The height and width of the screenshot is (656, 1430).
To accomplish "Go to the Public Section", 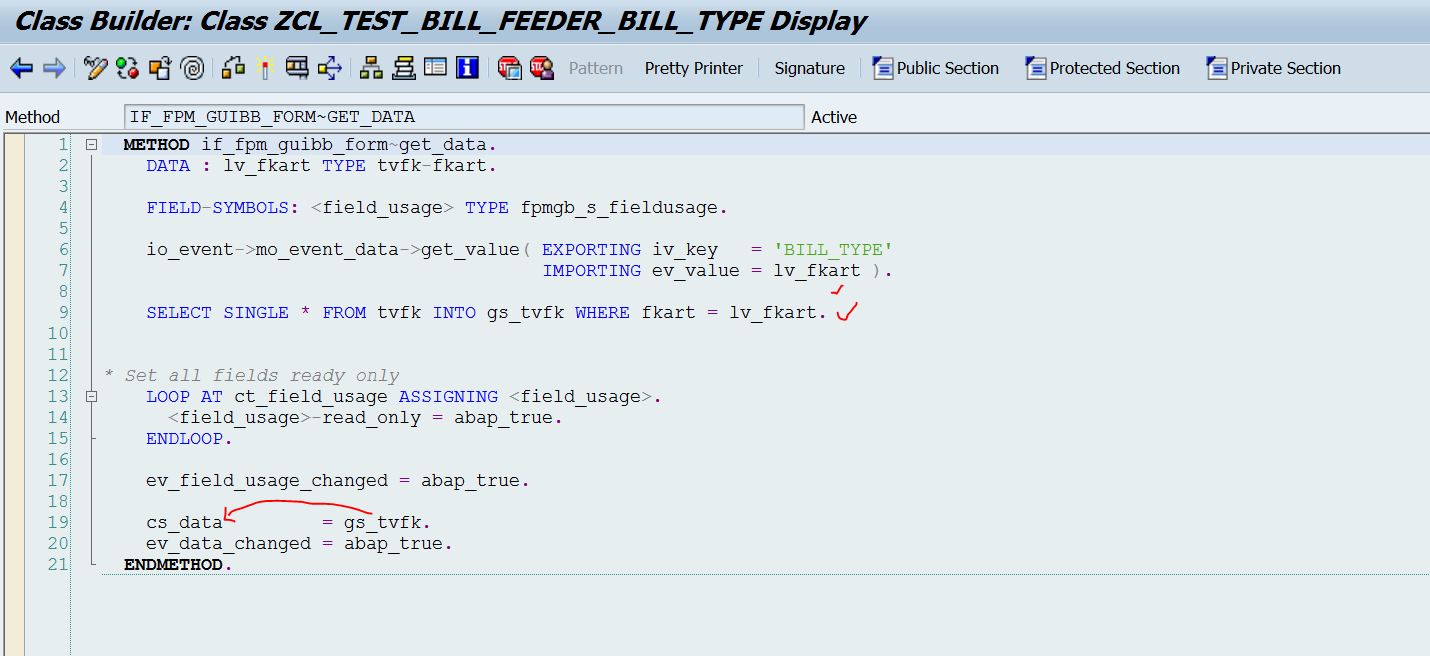I will 936,68.
